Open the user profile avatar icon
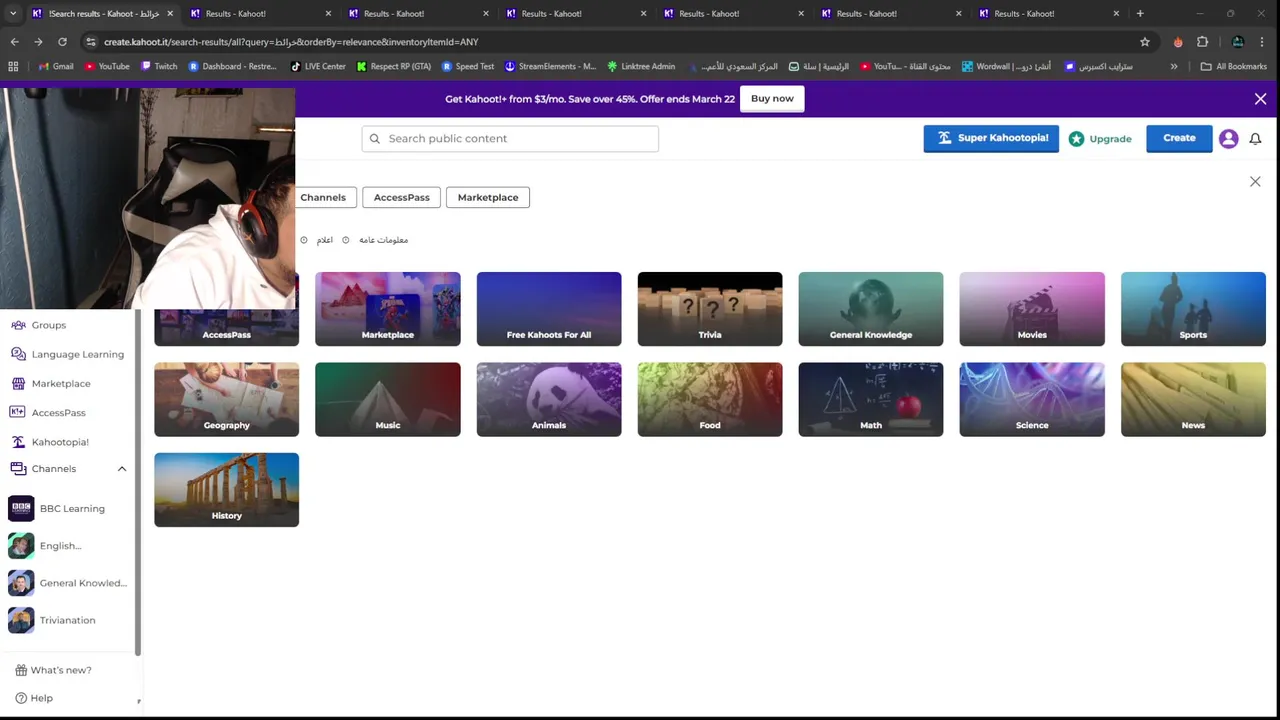Image resolution: width=1280 pixels, height=720 pixels. point(1229,139)
